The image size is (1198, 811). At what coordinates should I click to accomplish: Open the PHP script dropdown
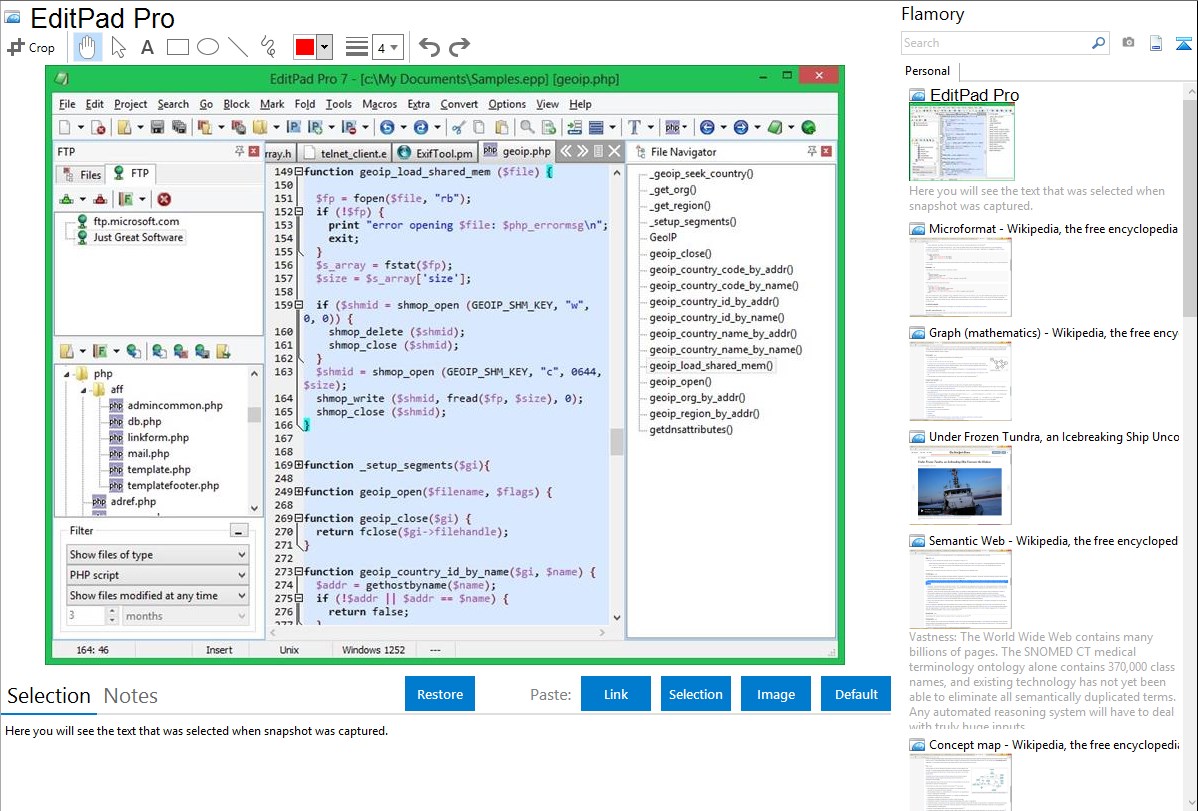pos(157,575)
